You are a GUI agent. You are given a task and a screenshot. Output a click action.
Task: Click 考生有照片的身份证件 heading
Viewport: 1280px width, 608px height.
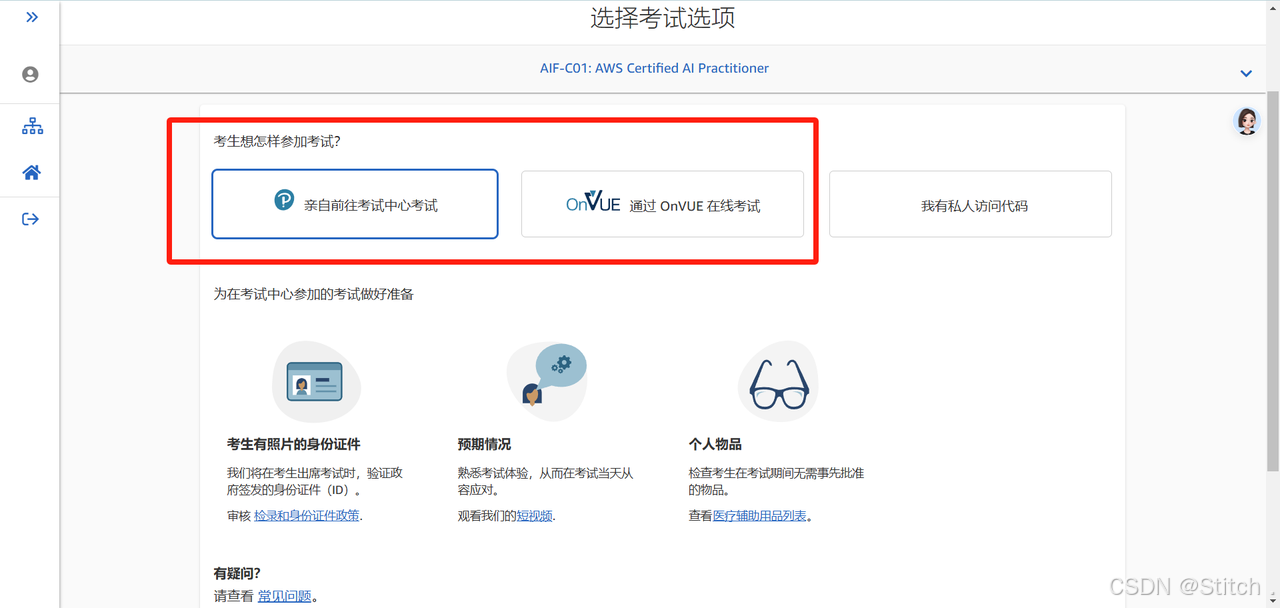(294, 444)
